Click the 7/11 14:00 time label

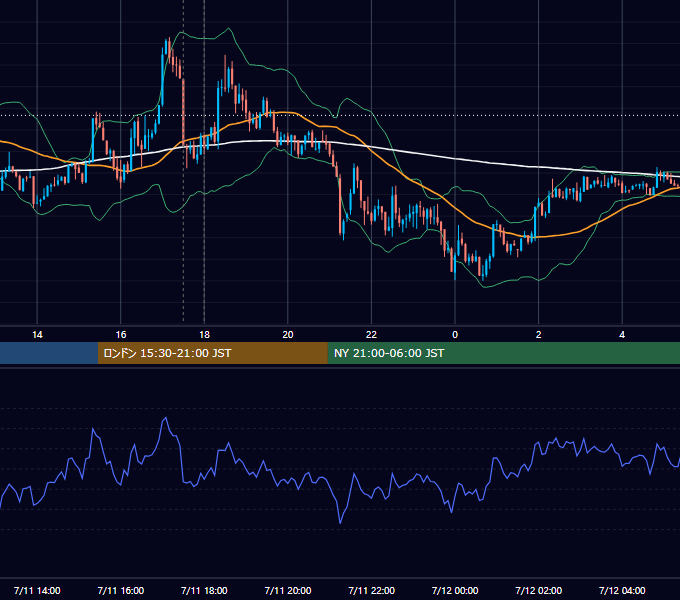pyautogui.click(x=37, y=590)
